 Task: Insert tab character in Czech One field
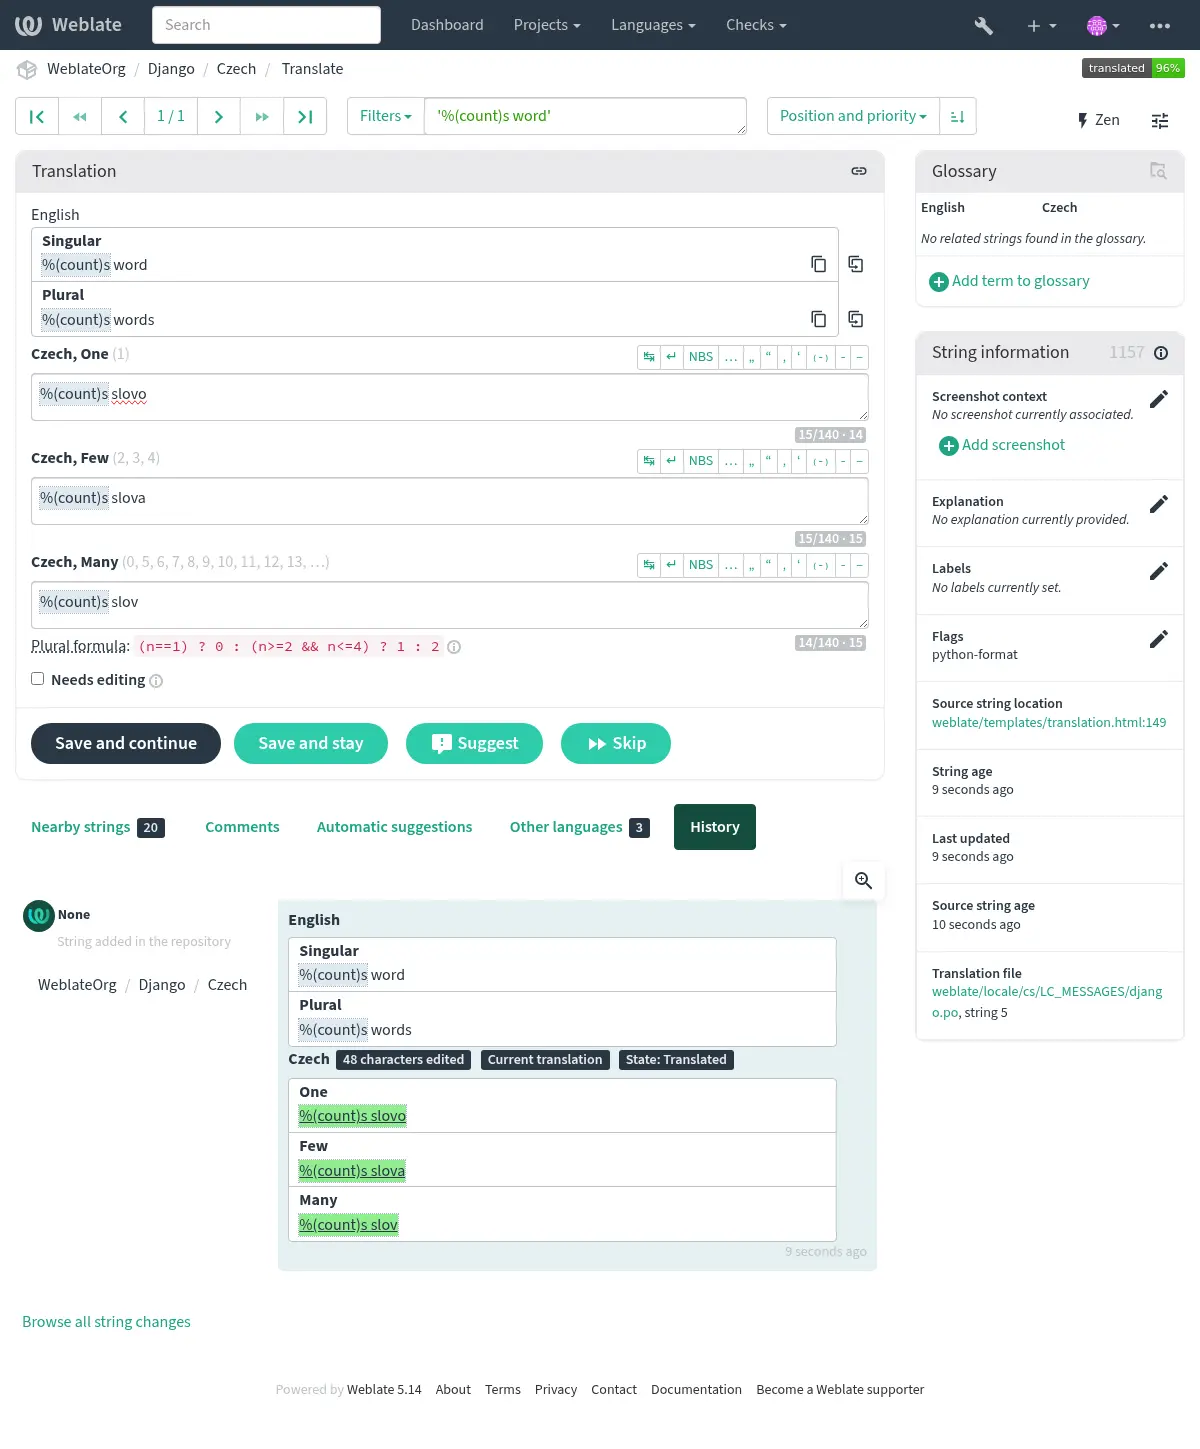tap(649, 357)
